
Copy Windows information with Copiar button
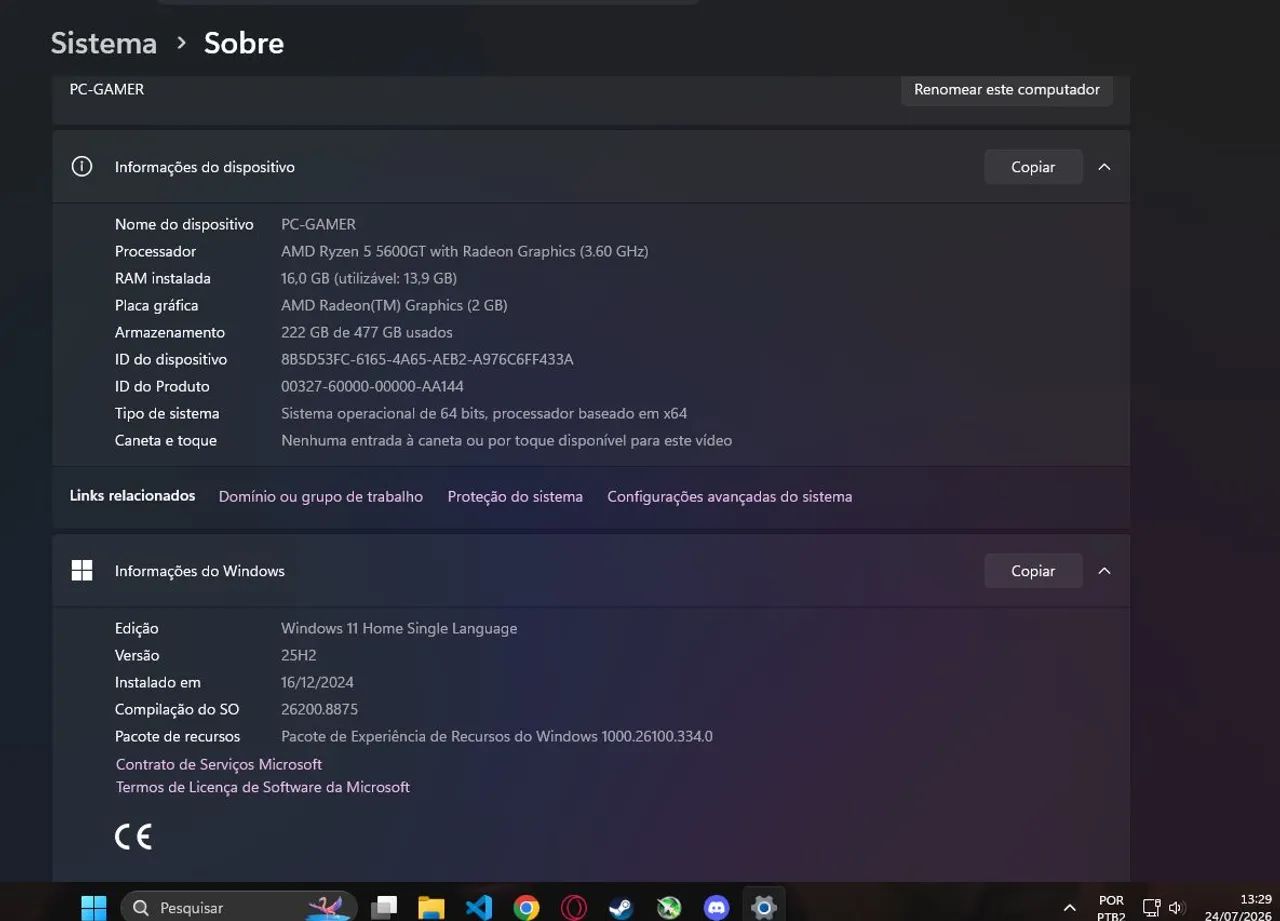[1033, 571]
